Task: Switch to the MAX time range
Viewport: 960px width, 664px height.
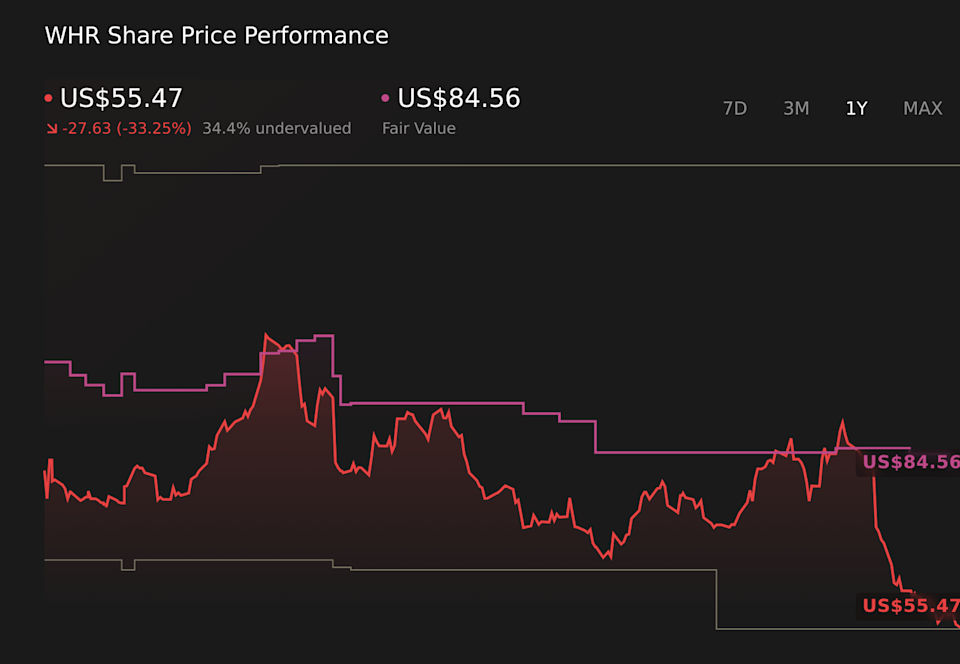Action: (x=922, y=108)
